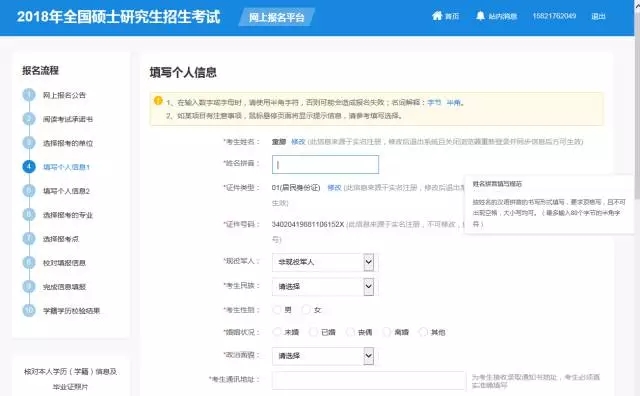Open the 网上报名平台 tab label
This screenshot has height=396, width=640.
pos(277,17)
